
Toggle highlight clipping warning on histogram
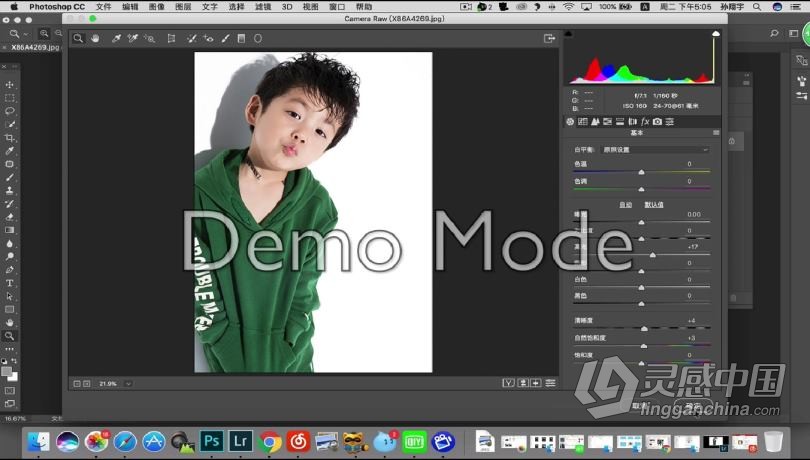point(715,34)
